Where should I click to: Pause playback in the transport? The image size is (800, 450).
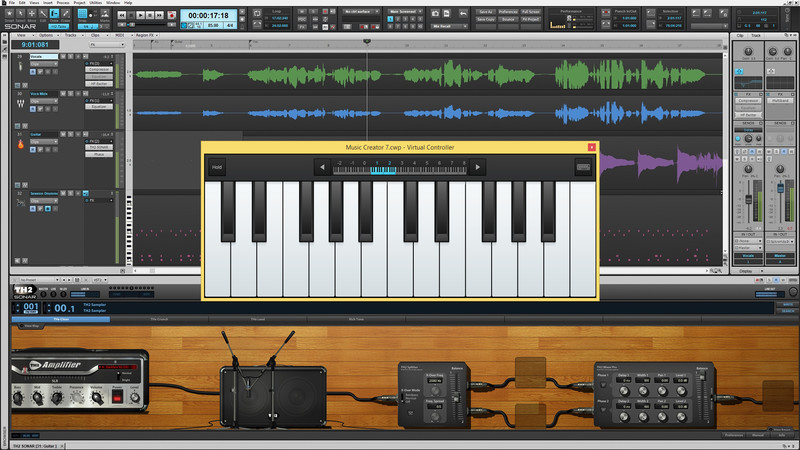pos(151,16)
